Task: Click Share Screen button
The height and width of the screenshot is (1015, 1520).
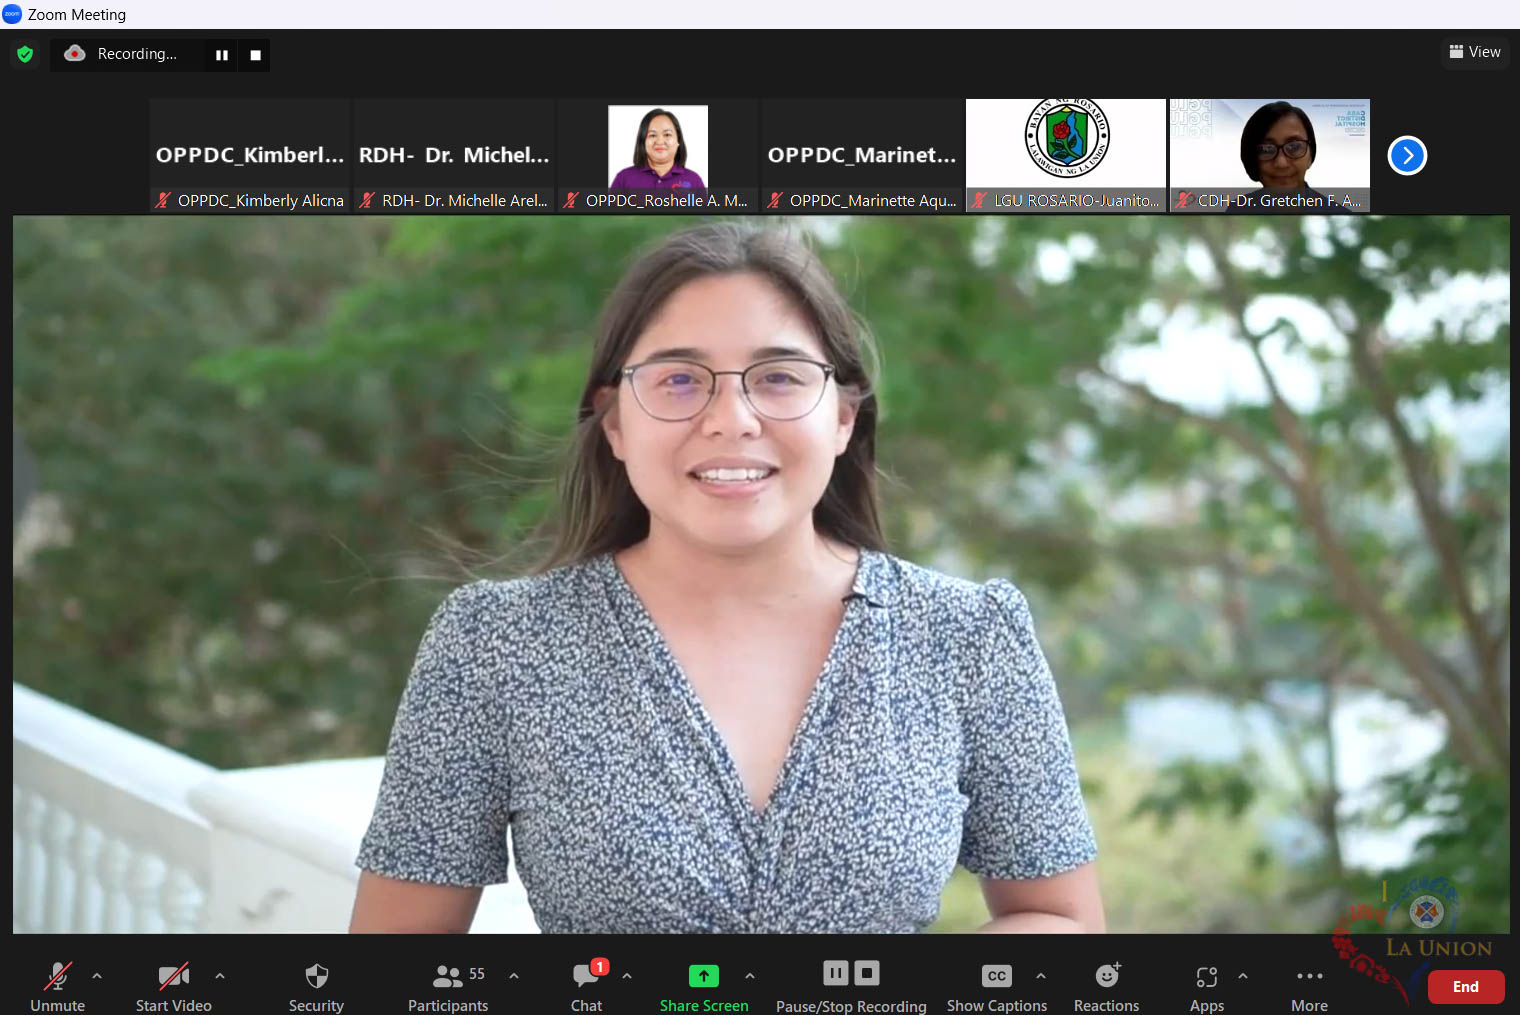Action: coord(704,987)
